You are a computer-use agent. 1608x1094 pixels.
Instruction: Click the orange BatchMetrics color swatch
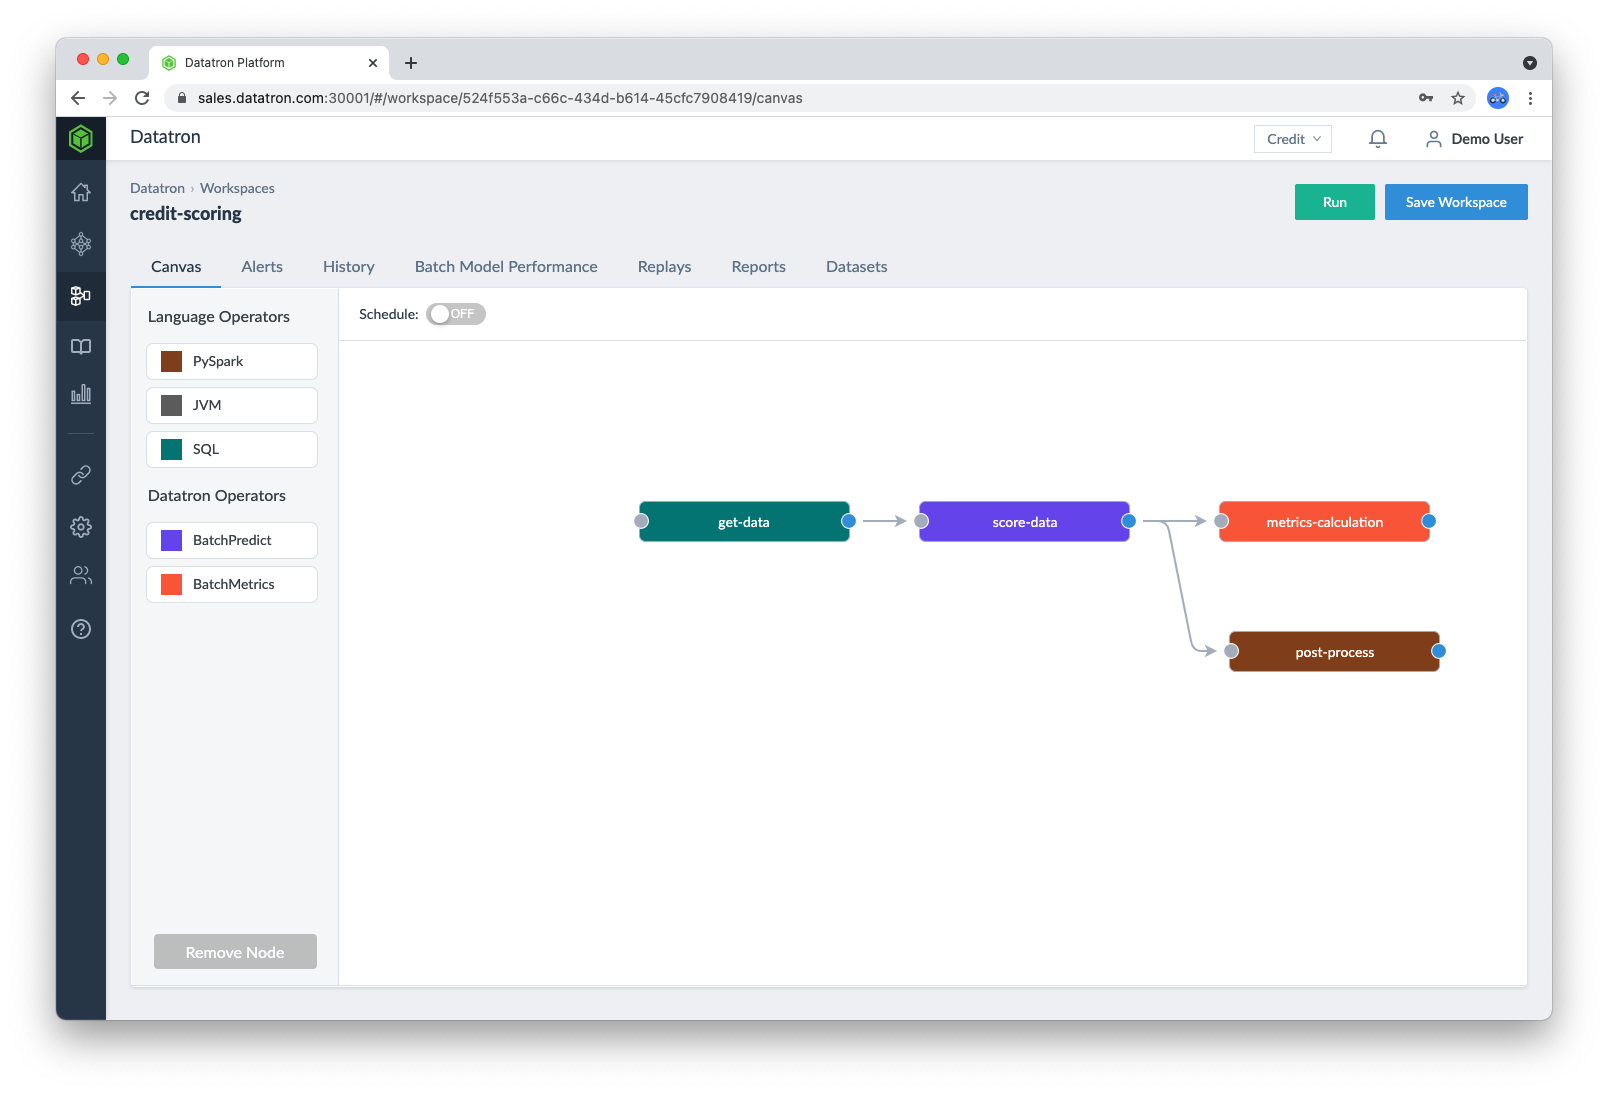click(x=172, y=584)
